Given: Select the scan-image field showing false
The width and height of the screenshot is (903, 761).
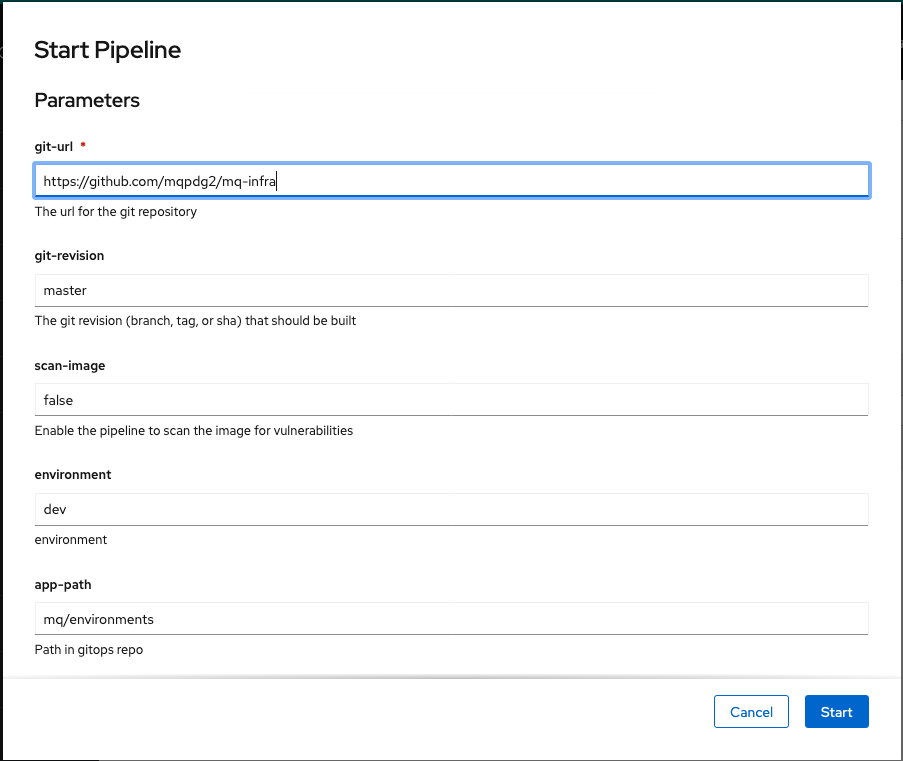Looking at the screenshot, I should [x=452, y=400].
